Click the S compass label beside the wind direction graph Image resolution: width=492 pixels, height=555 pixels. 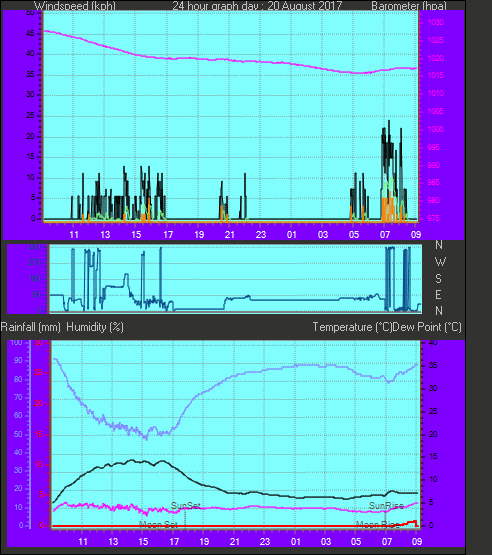[439, 279]
